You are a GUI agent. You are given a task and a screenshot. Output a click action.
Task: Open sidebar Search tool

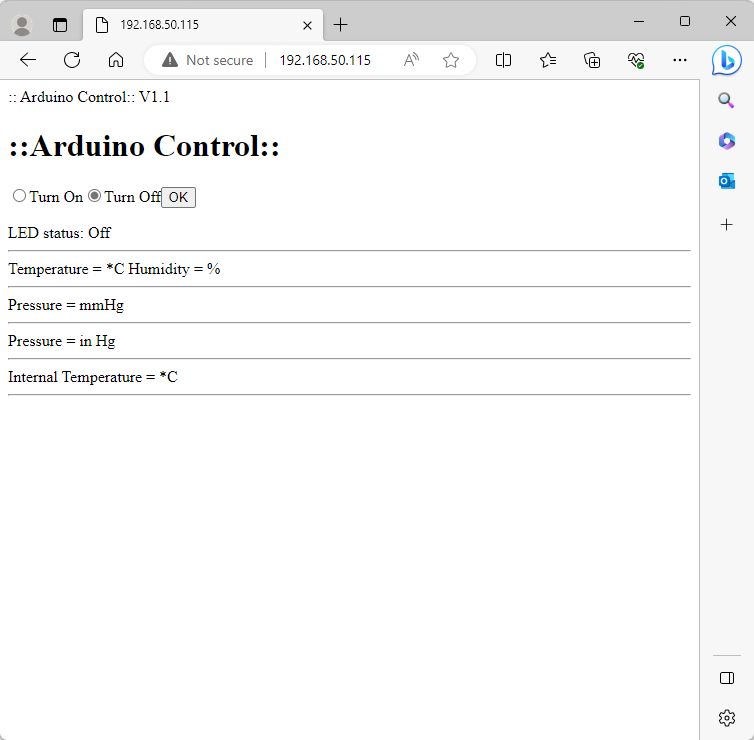tap(726, 100)
